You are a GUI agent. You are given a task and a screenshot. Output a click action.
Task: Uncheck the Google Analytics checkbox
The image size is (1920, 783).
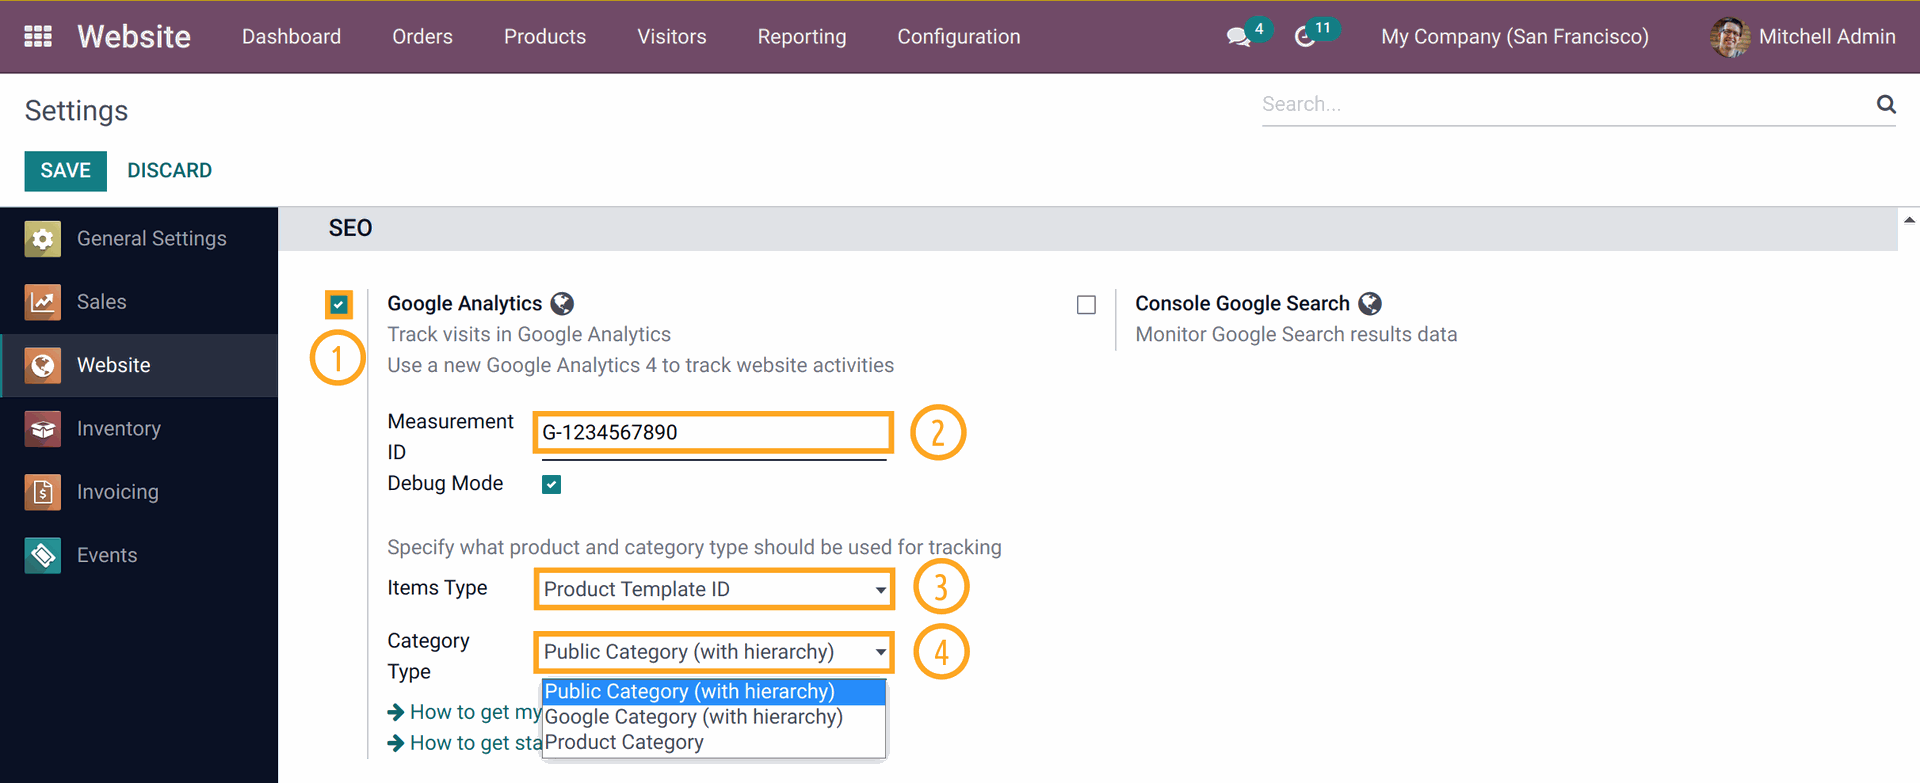point(339,304)
